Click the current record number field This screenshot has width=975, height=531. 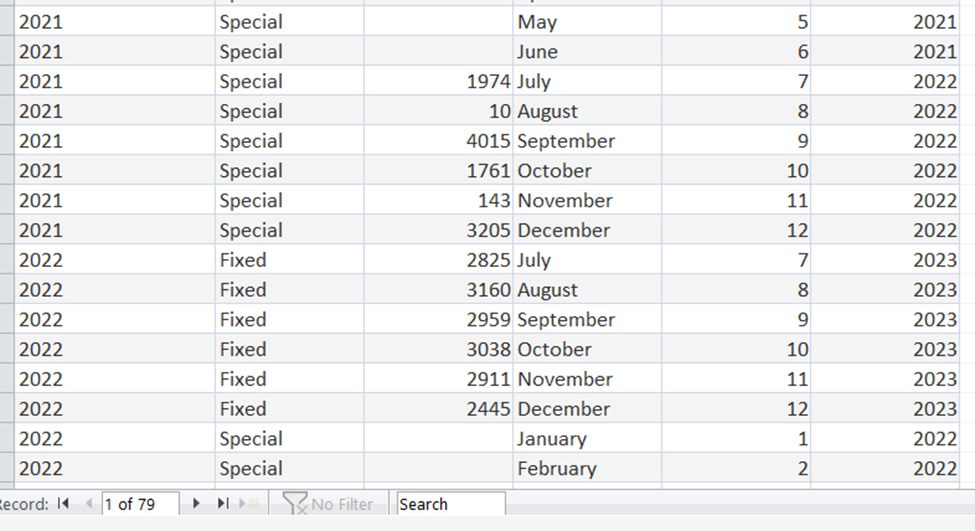[x=141, y=504]
